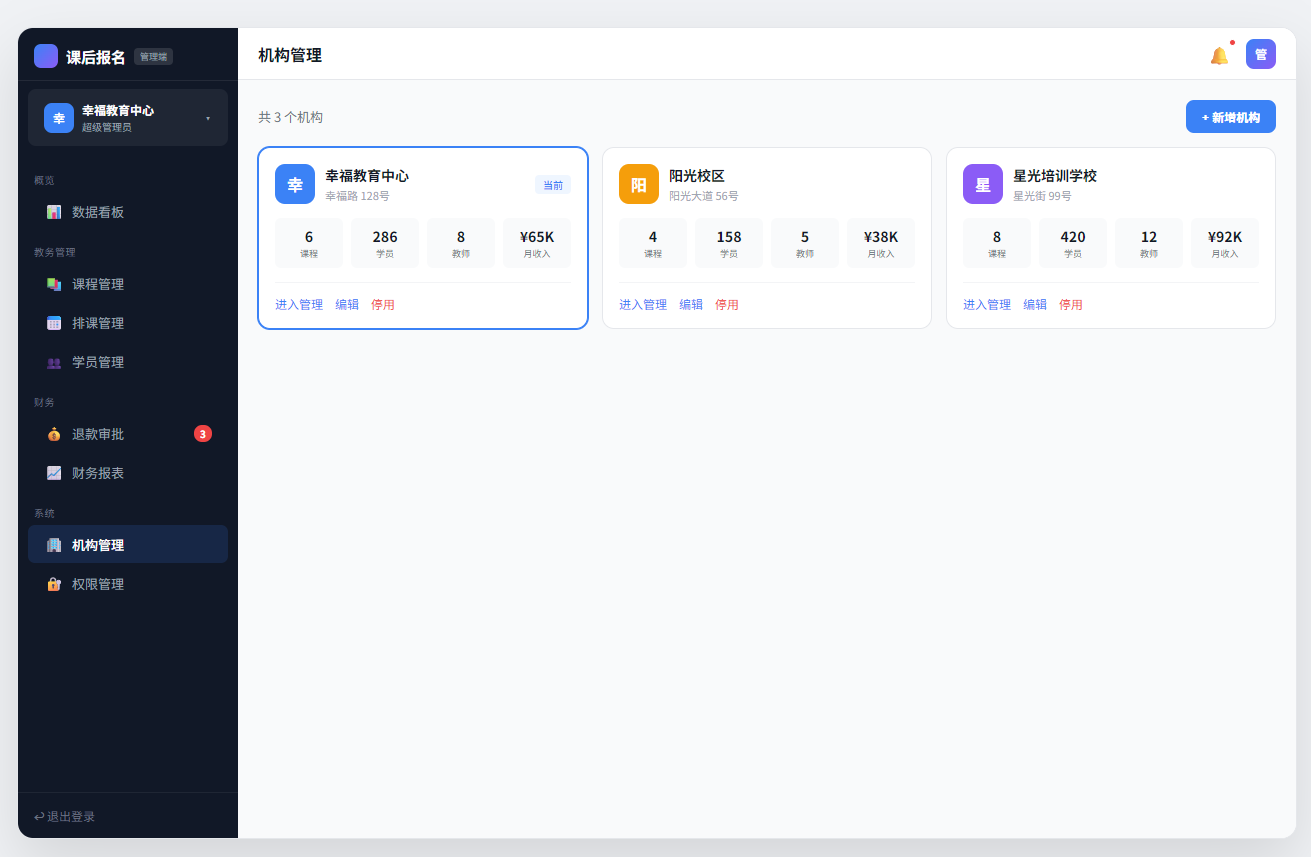The image size is (1311, 857).
Task: Edit the 阳光校区 organization
Action: click(x=691, y=305)
